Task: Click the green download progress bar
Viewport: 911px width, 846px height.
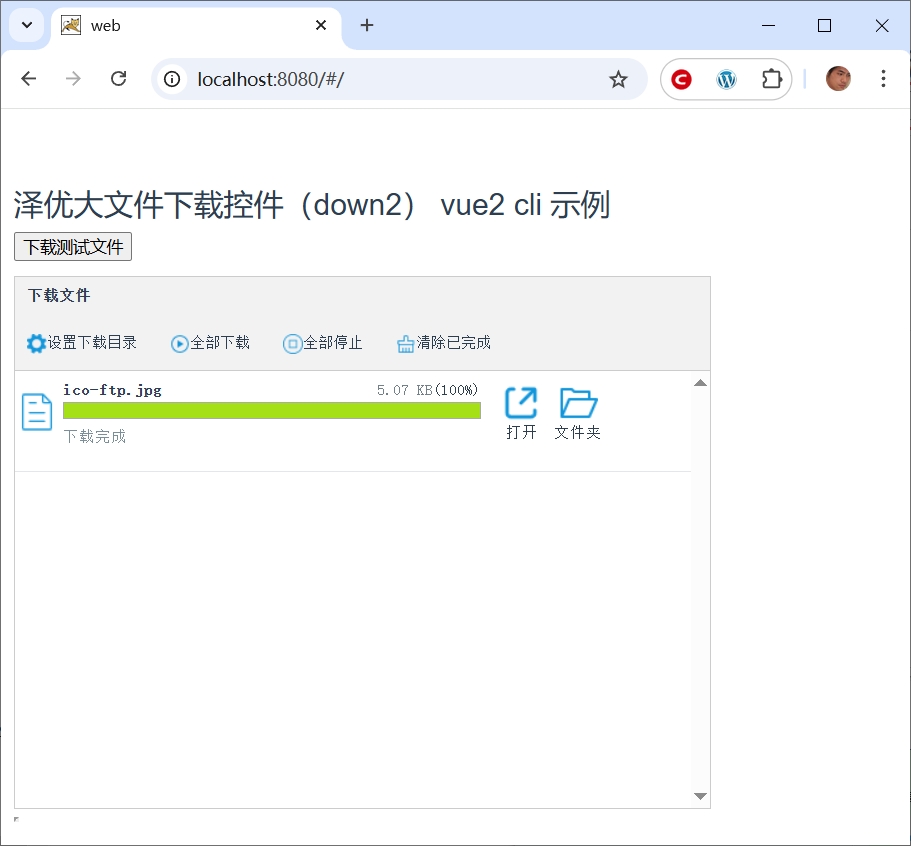Action: tap(271, 410)
